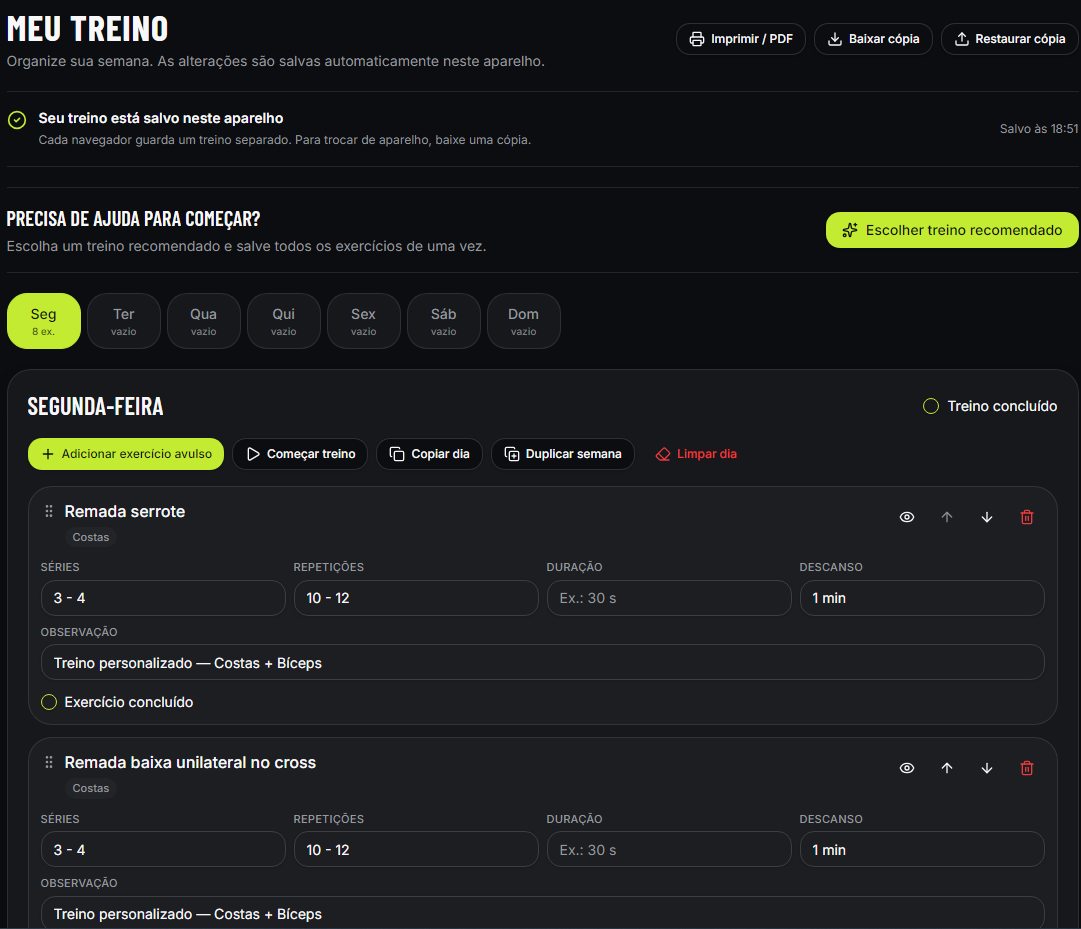Click the PRECISA DE AJUDA PARA COMEÇAR? heading
The width and height of the screenshot is (1081, 929).
tap(133, 219)
